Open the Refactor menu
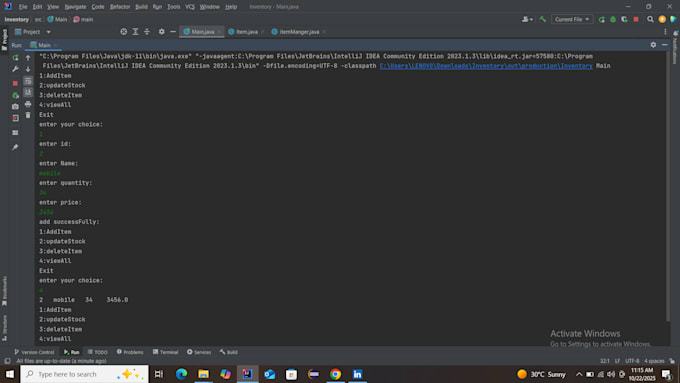Viewport: 680px width, 383px height. click(120, 7)
